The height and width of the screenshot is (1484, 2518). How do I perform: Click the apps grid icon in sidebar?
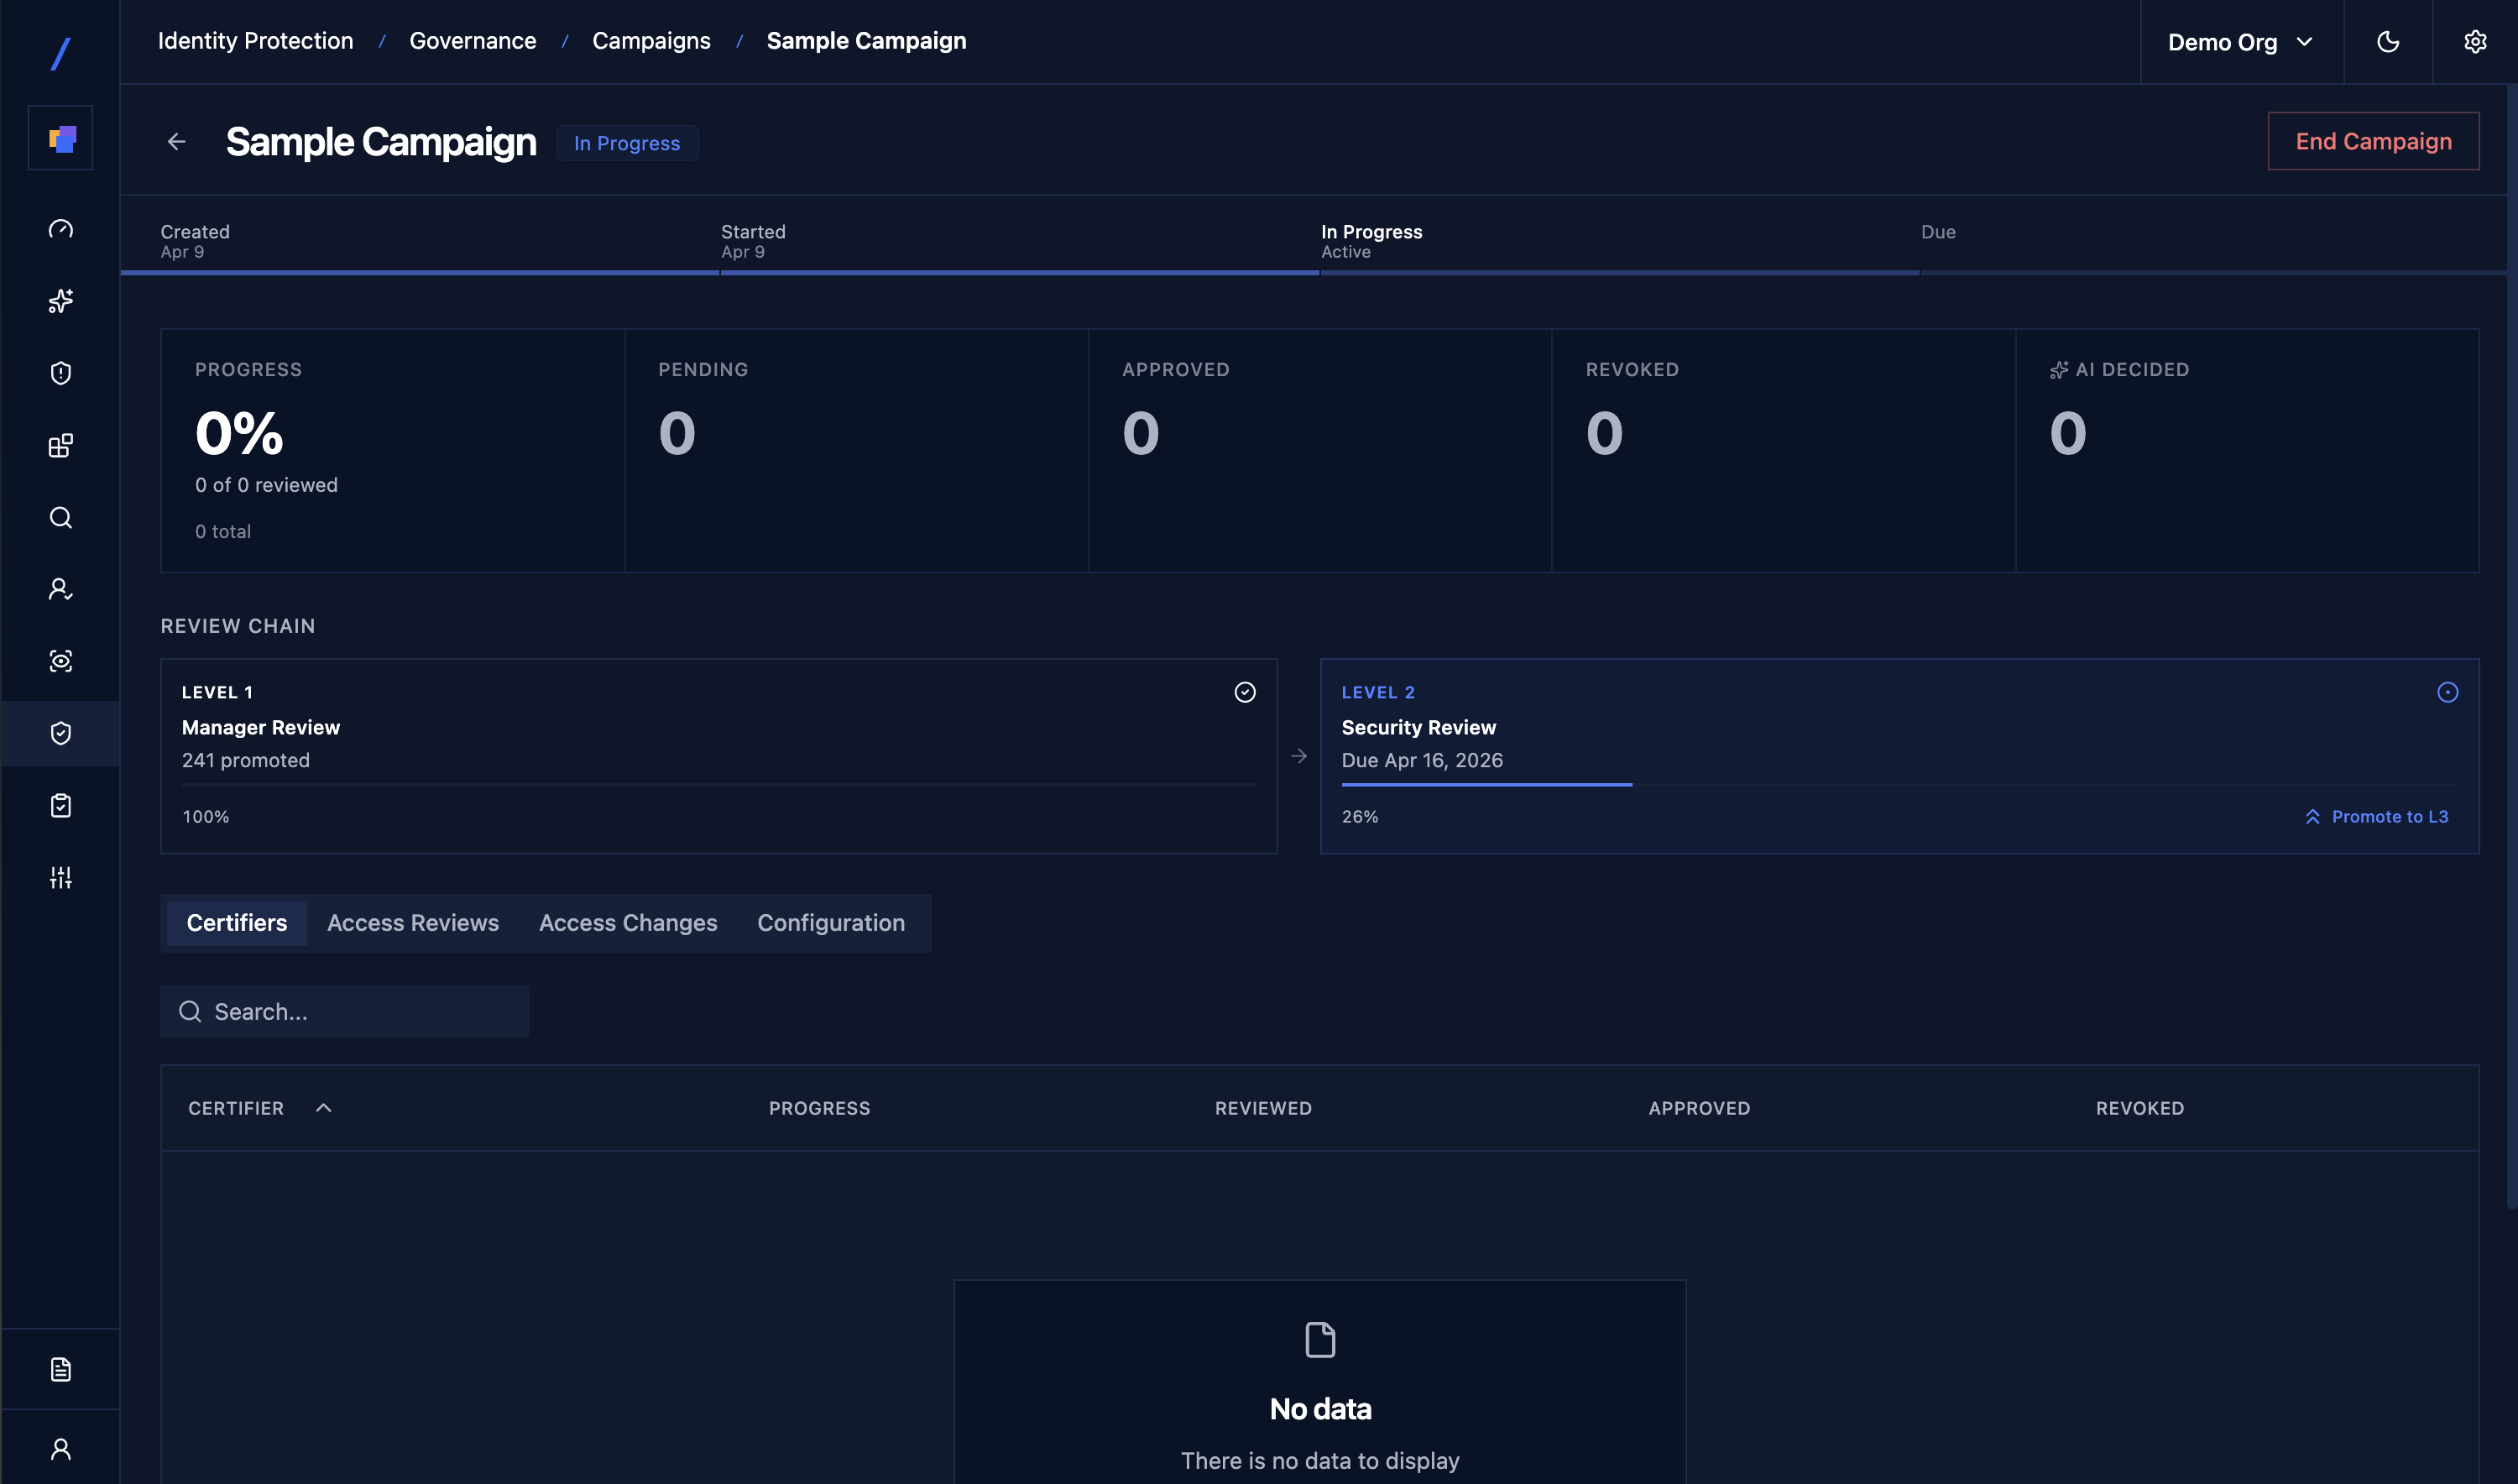pyautogui.click(x=60, y=445)
